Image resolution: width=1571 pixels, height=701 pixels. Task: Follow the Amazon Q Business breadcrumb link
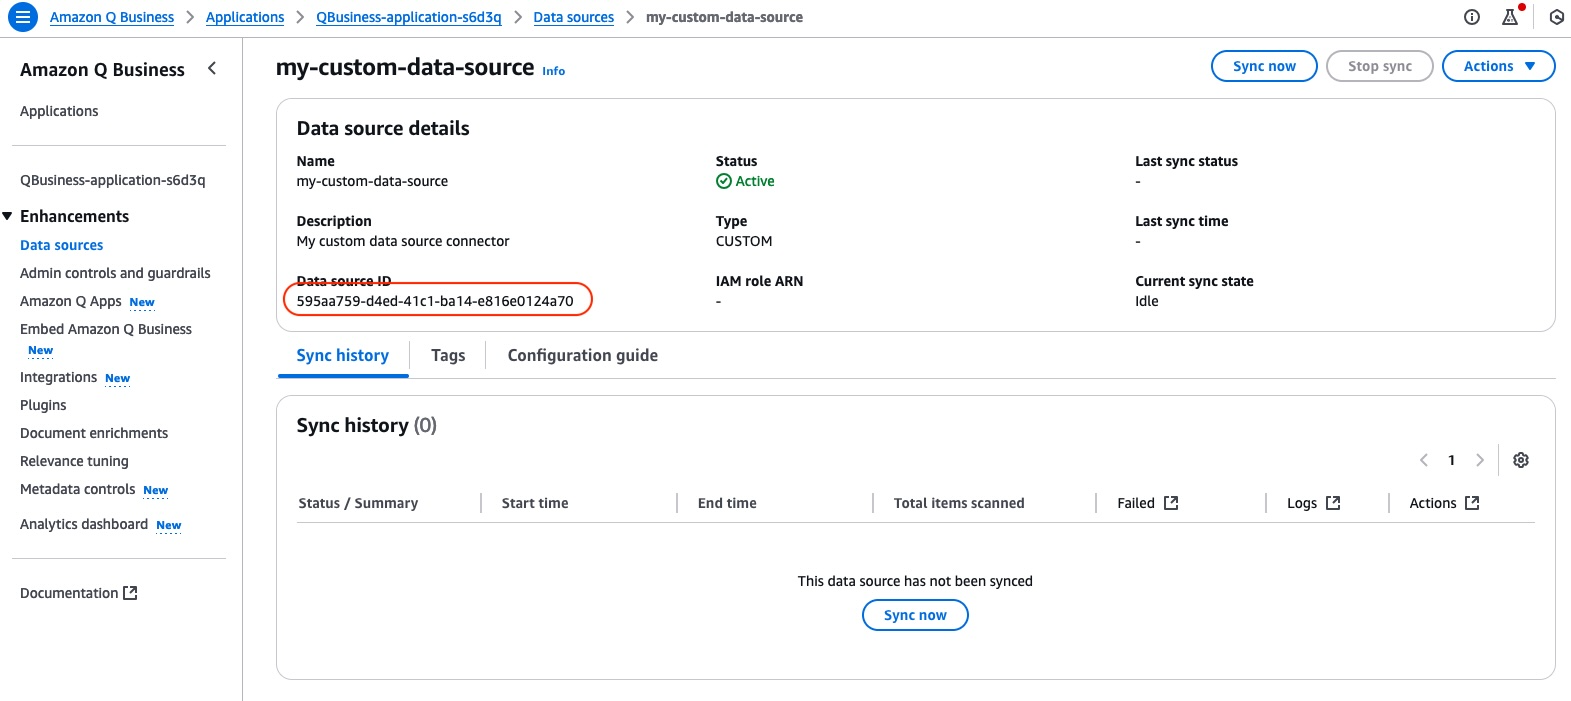(x=112, y=17)
